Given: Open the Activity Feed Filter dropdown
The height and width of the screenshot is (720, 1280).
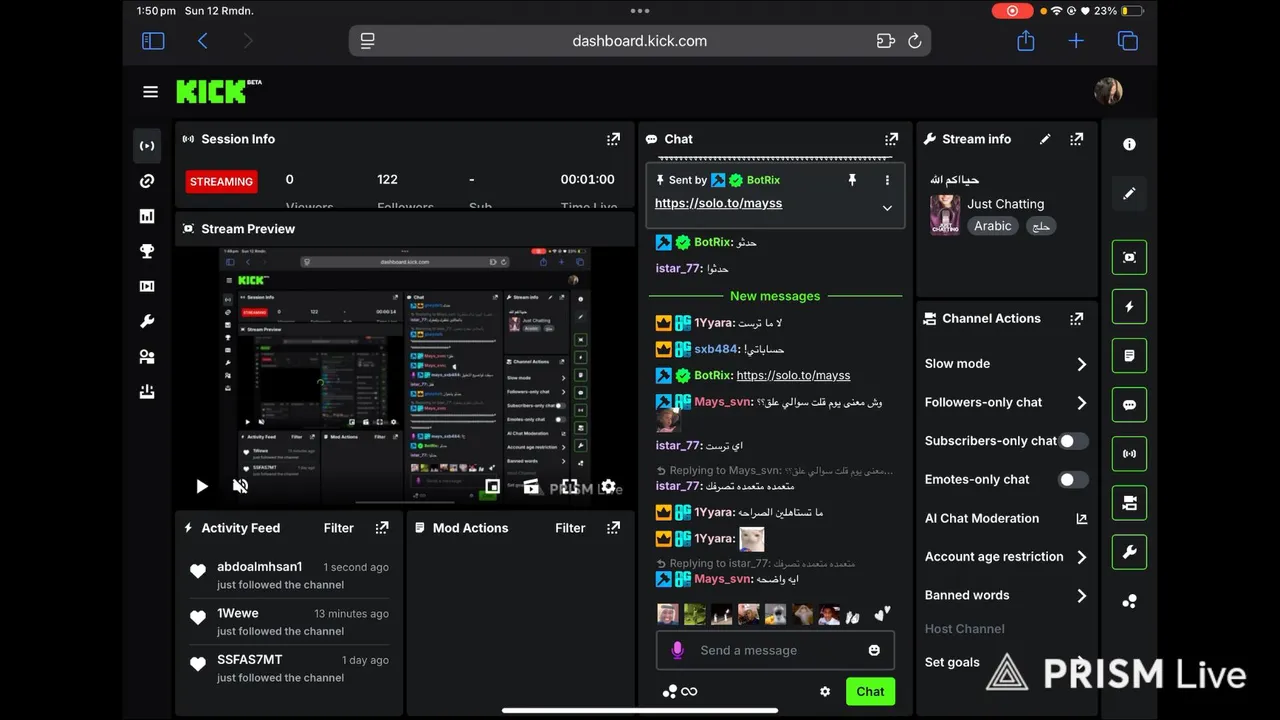Looking at the screenshot, I should tap(339, 528).
